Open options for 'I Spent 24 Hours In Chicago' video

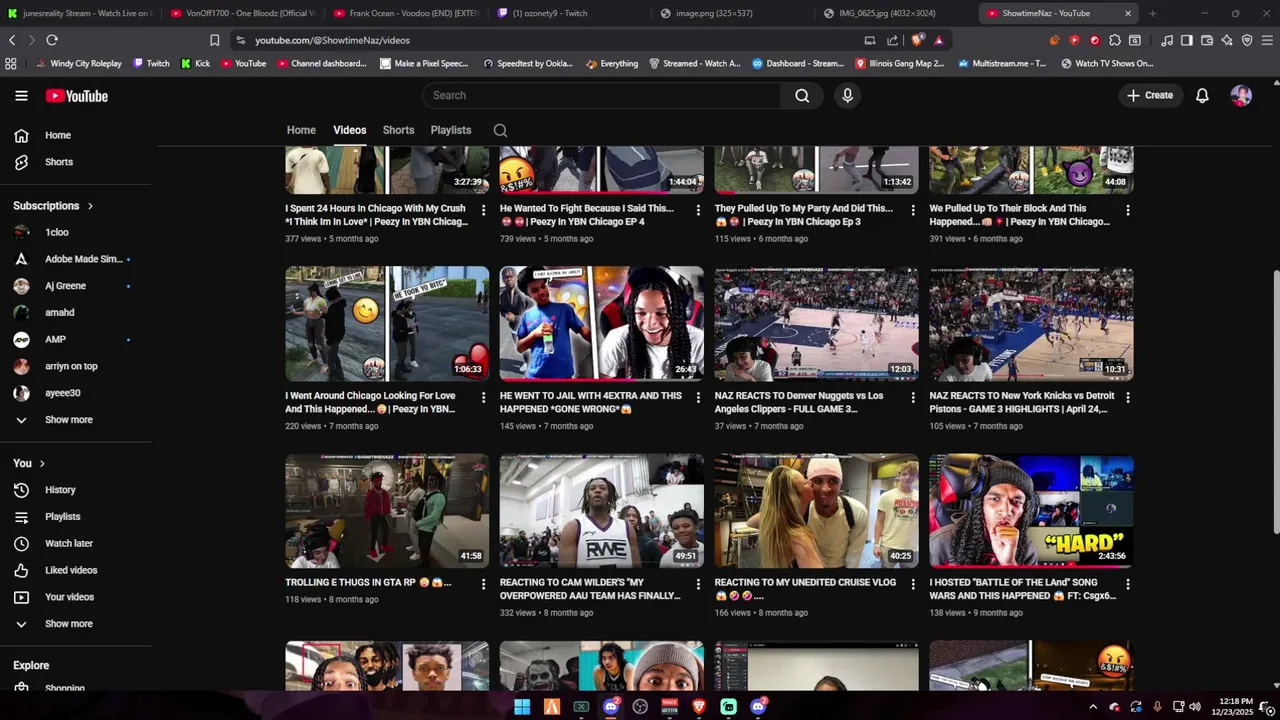(x=483, y=210)
